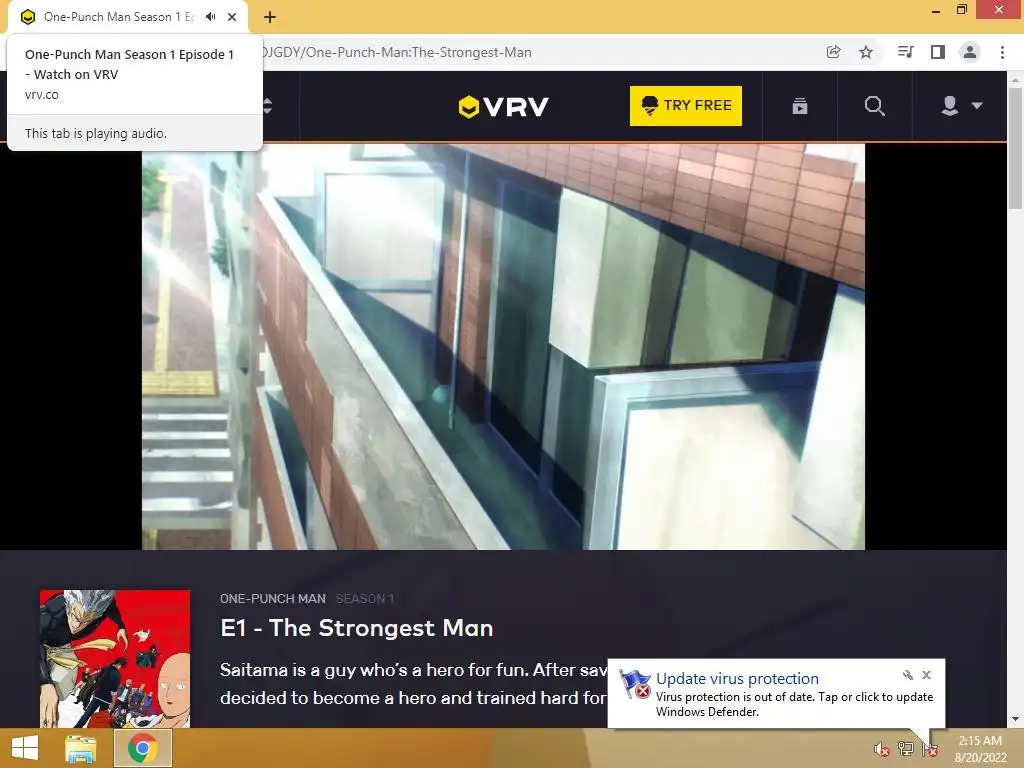Viewport: 1024px width, 768px height.
Task: Open the media control icon in toolbar
Action: tap(905, 52)
